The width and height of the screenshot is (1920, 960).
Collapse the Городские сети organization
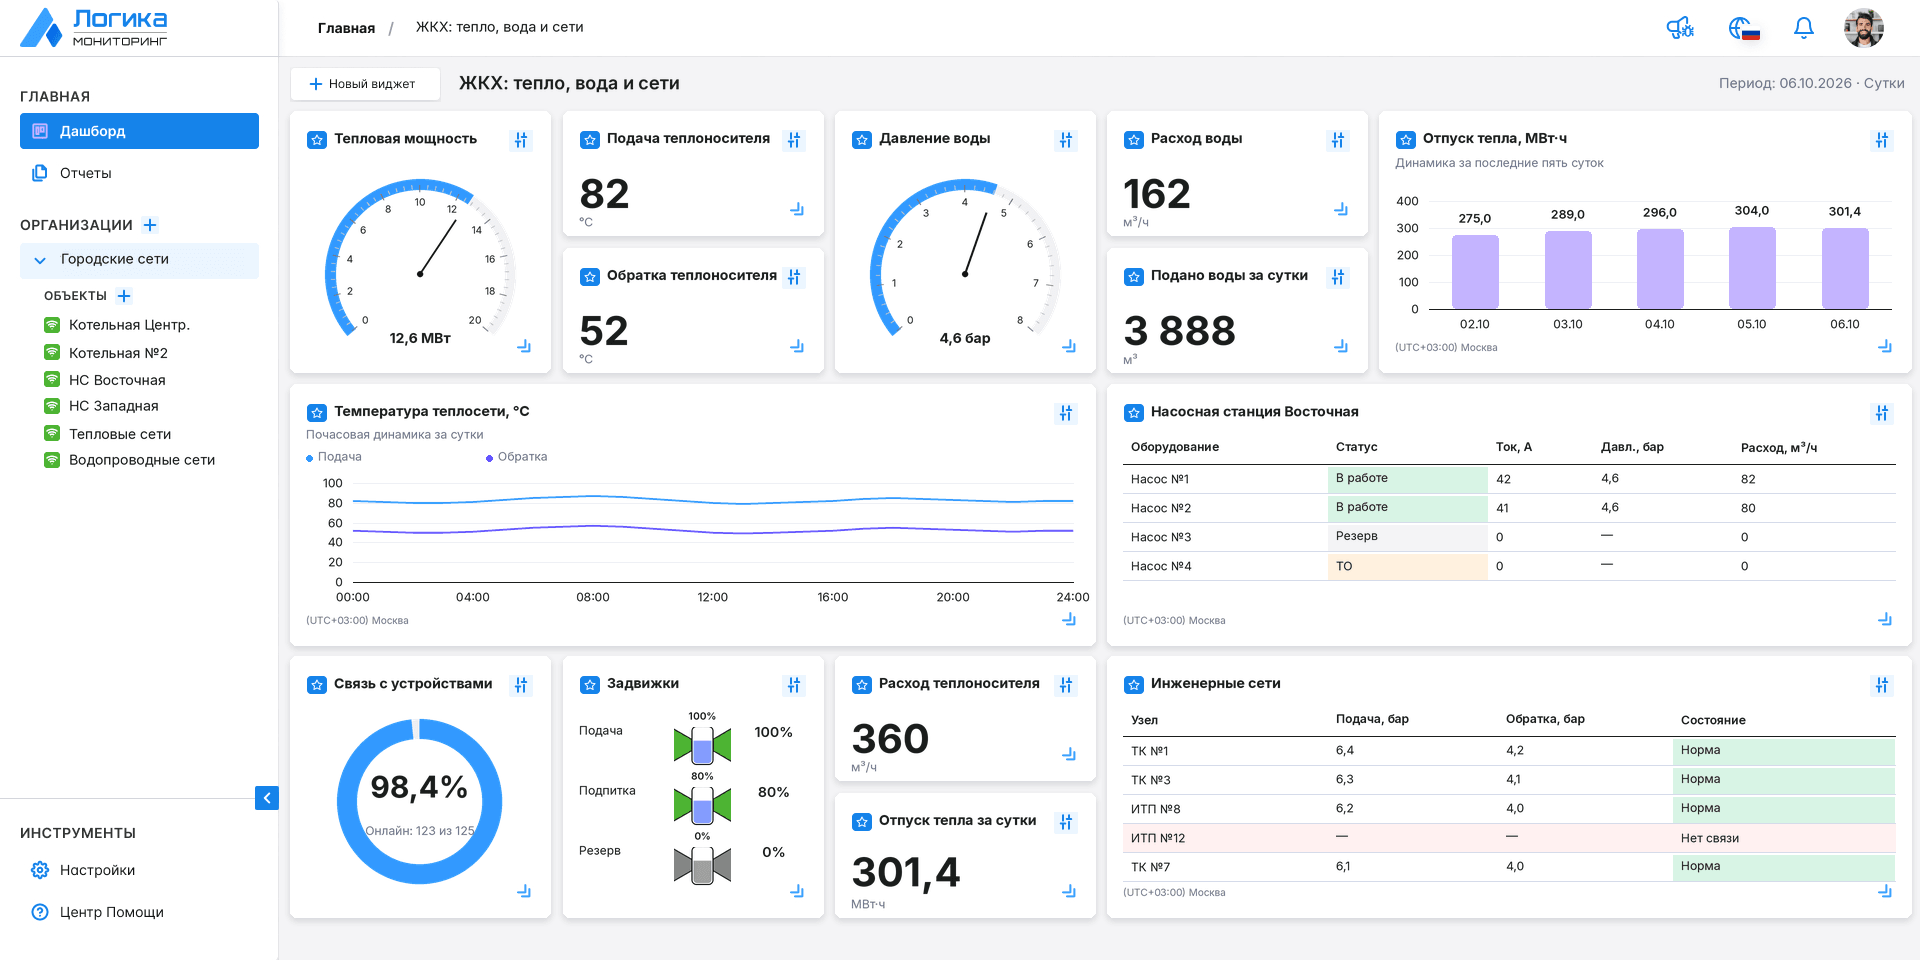pos(40,260)
